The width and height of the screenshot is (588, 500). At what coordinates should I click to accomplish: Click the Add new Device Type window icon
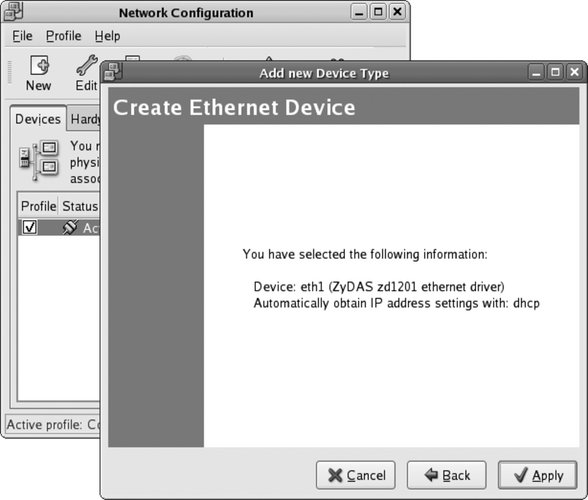pos(112,71)
